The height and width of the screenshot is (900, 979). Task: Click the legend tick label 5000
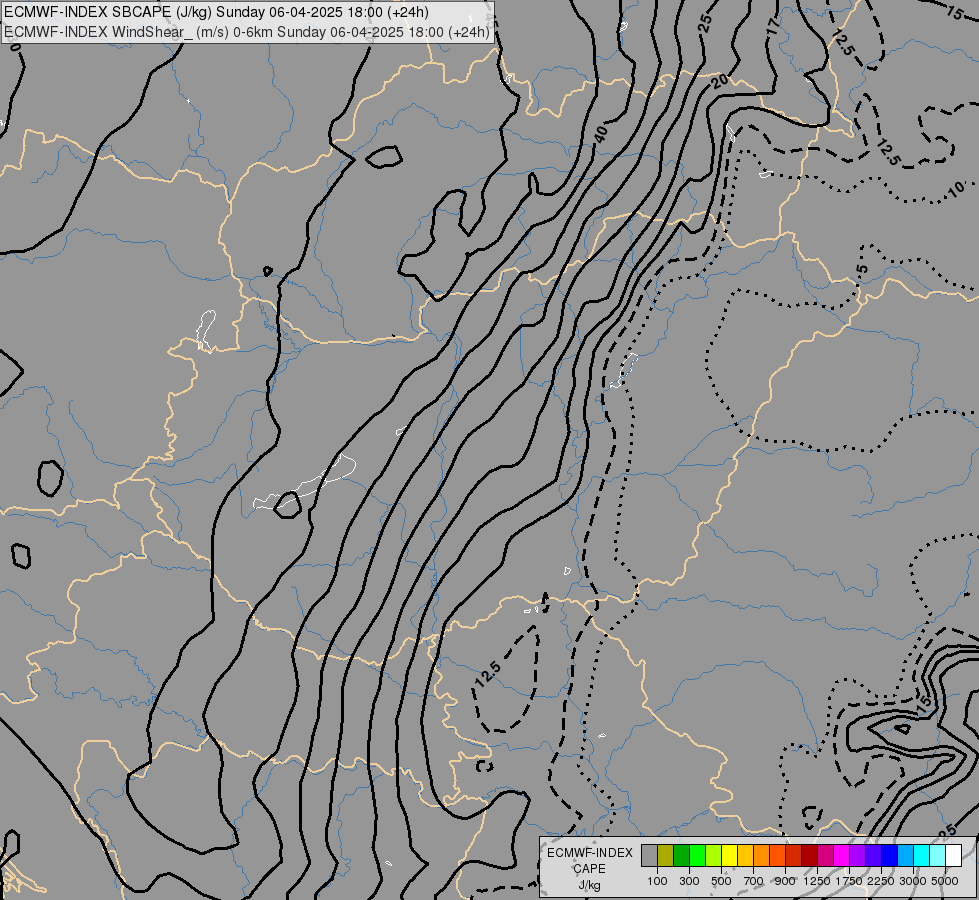(945, 881)
